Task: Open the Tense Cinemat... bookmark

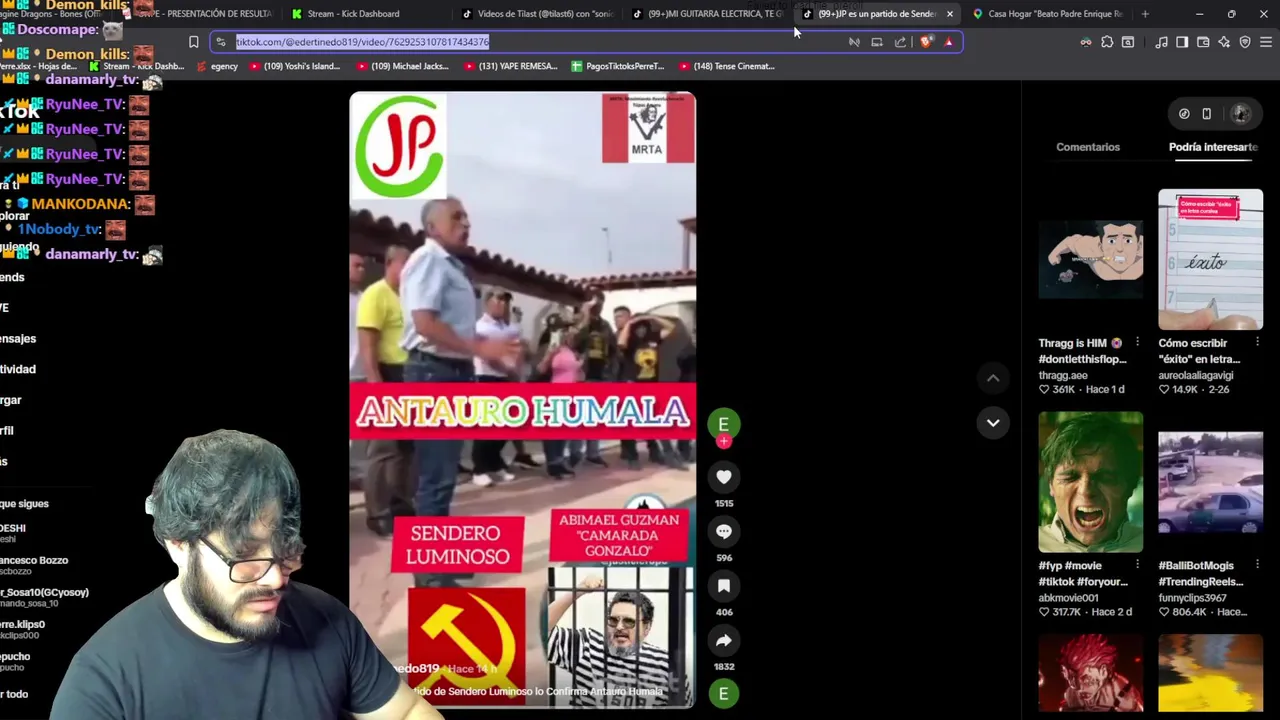Action: [727, 66]
